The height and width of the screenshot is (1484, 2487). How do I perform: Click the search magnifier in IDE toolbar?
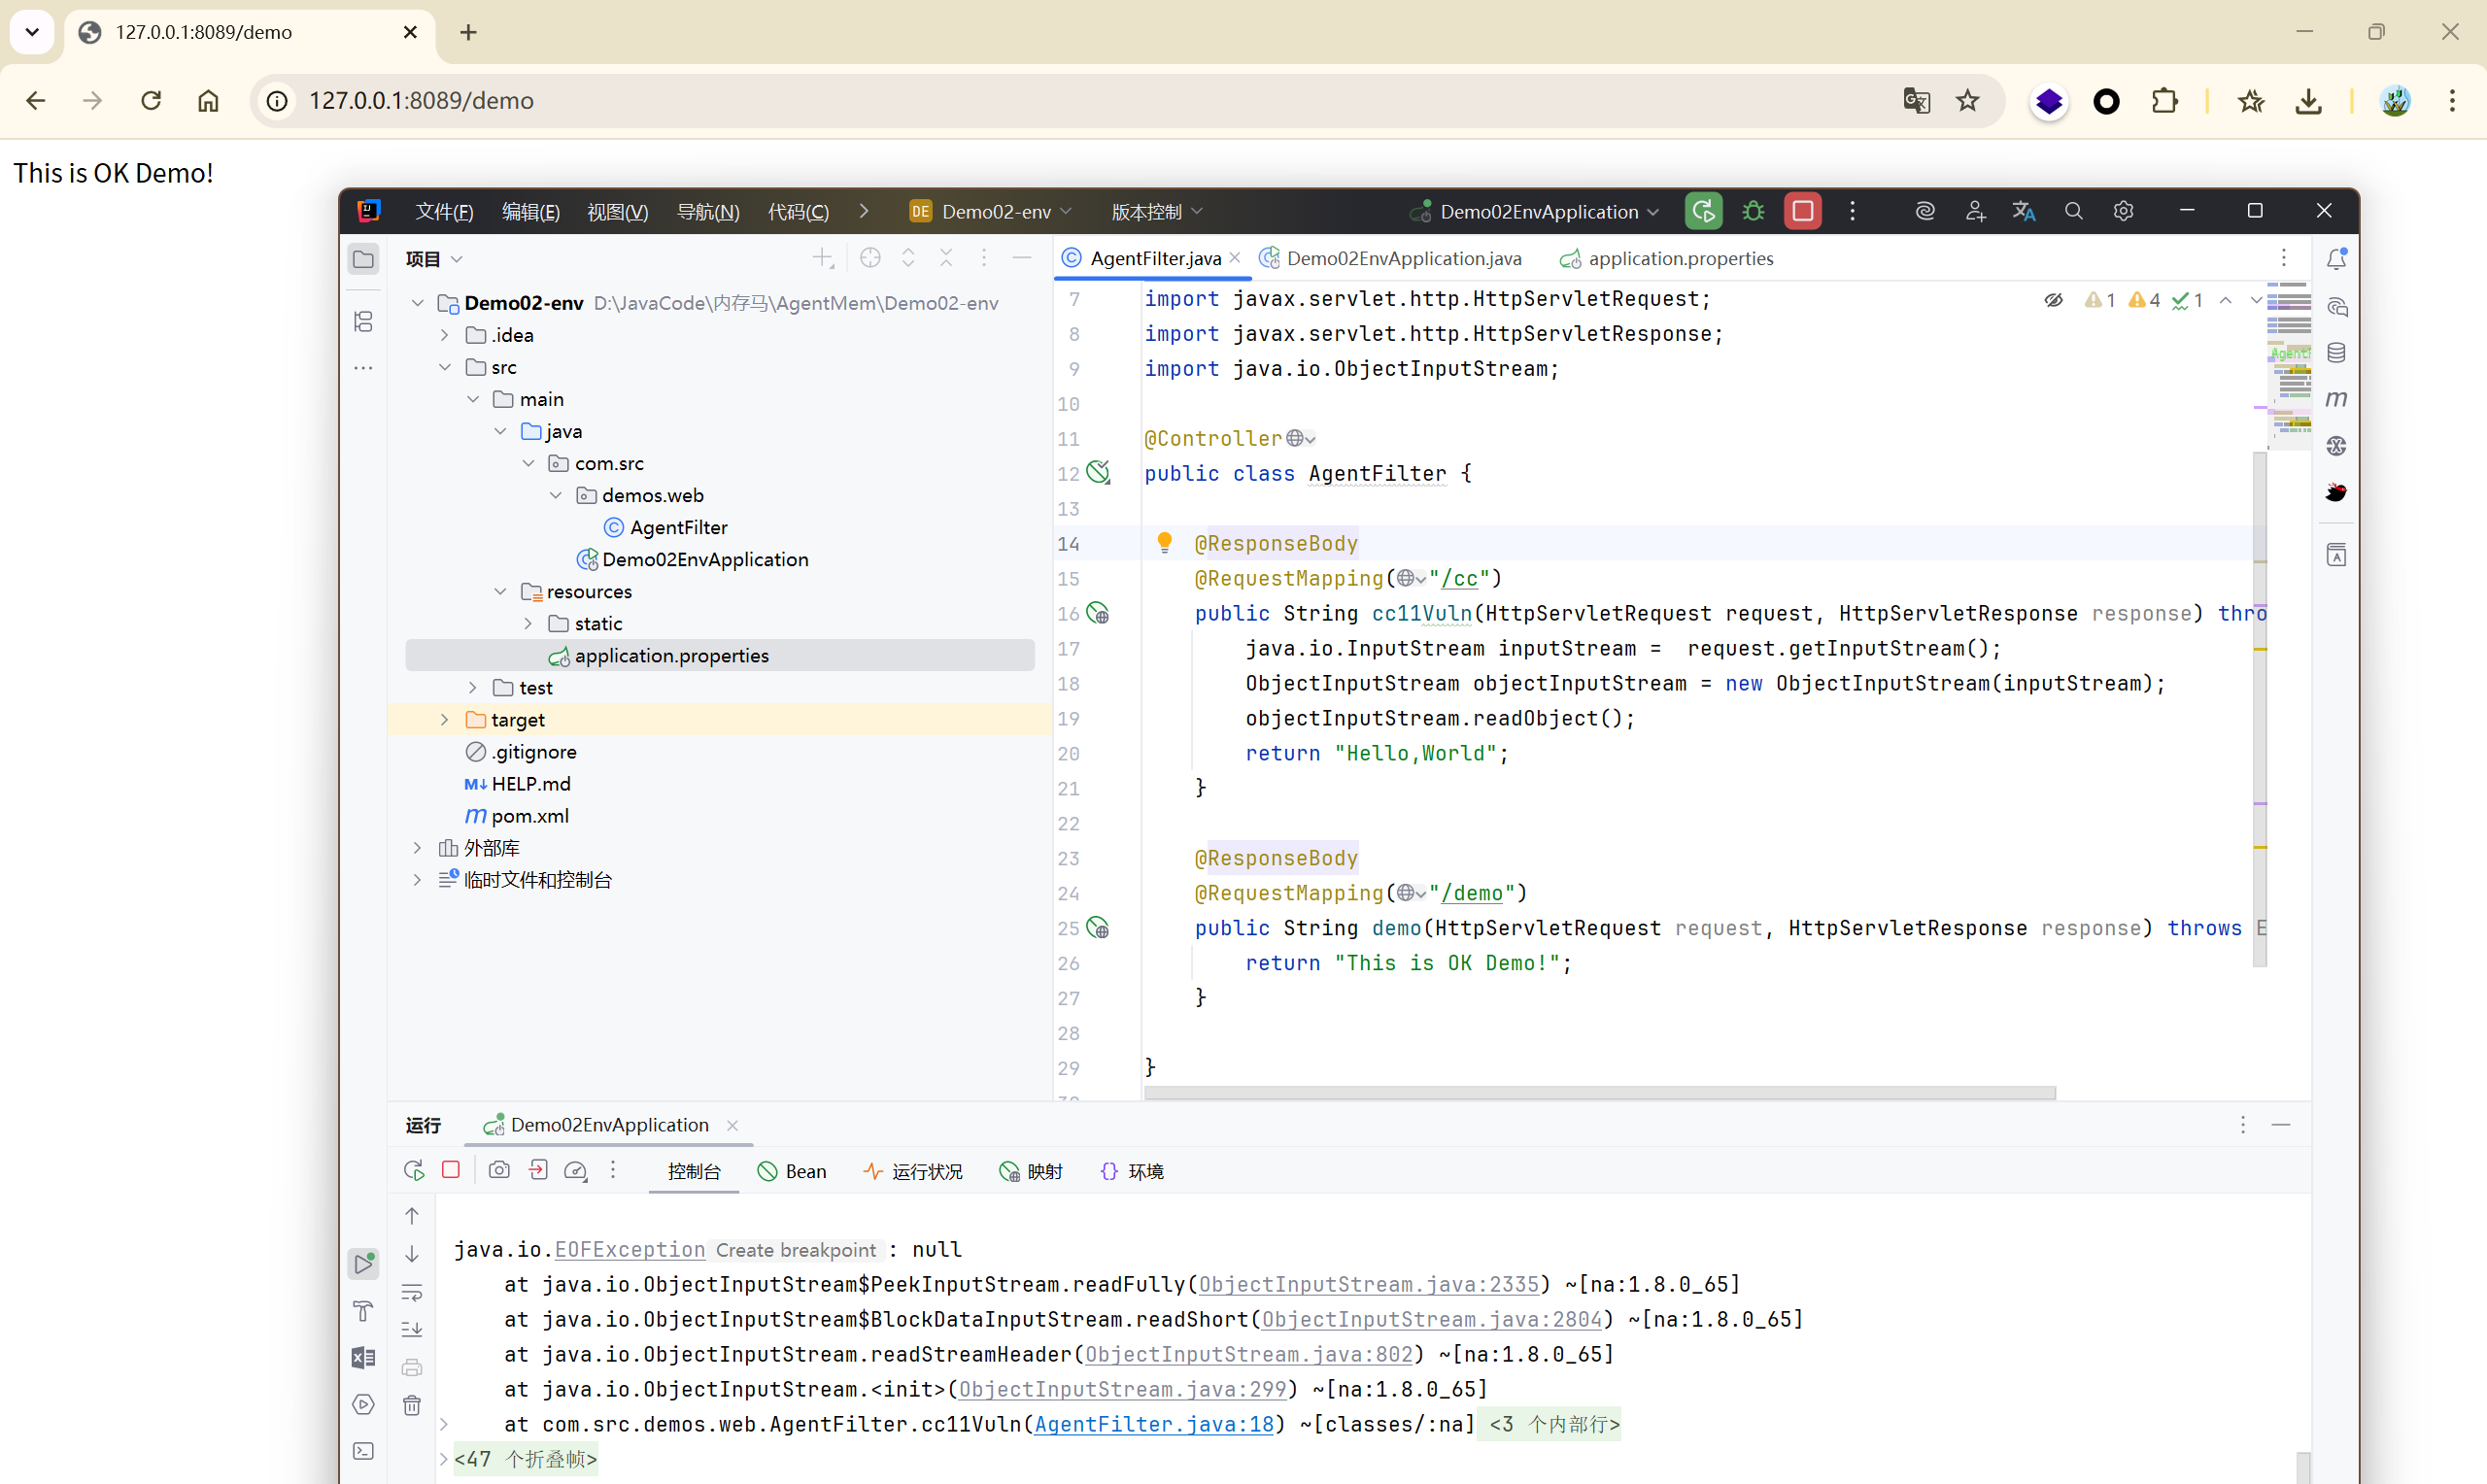click(2073, 211)
